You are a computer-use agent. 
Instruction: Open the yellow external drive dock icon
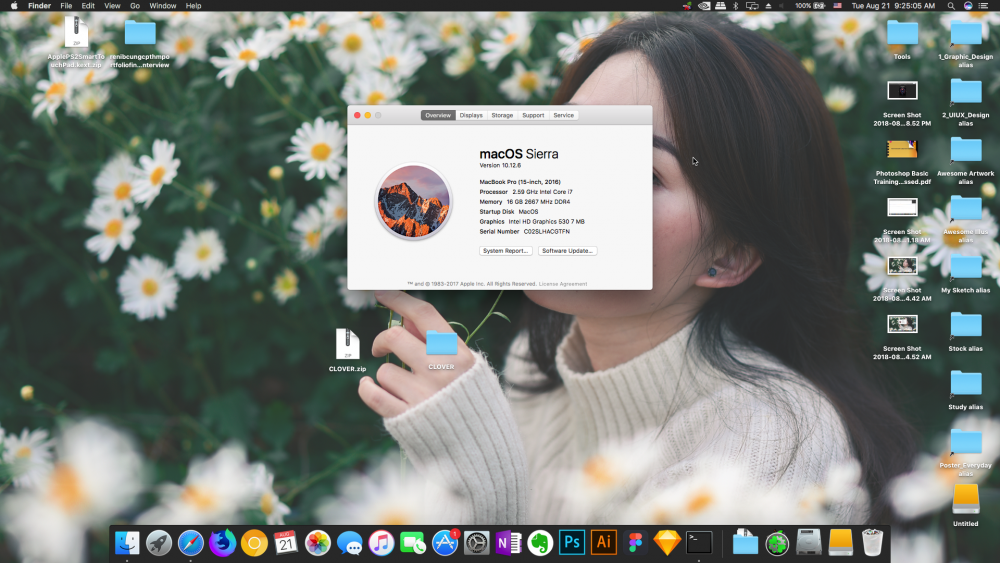point(841,543)
